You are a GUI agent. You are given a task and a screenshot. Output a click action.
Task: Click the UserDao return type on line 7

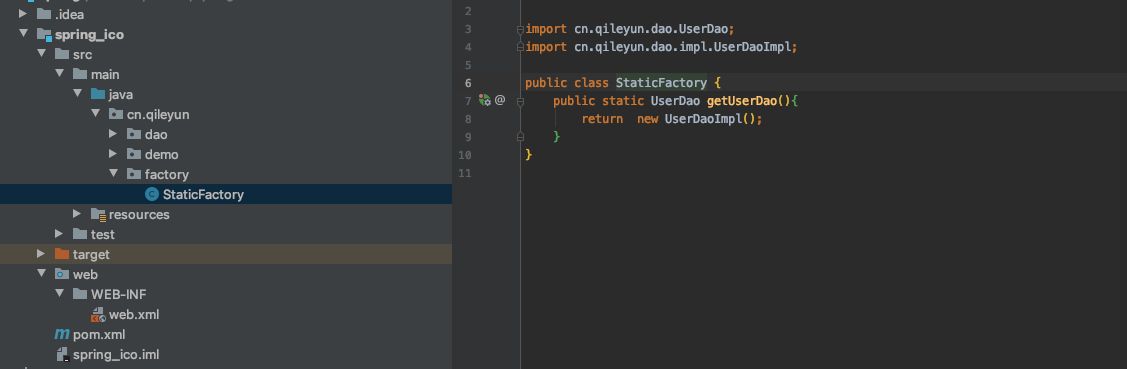pyautogui.click(x=676, y=101)
